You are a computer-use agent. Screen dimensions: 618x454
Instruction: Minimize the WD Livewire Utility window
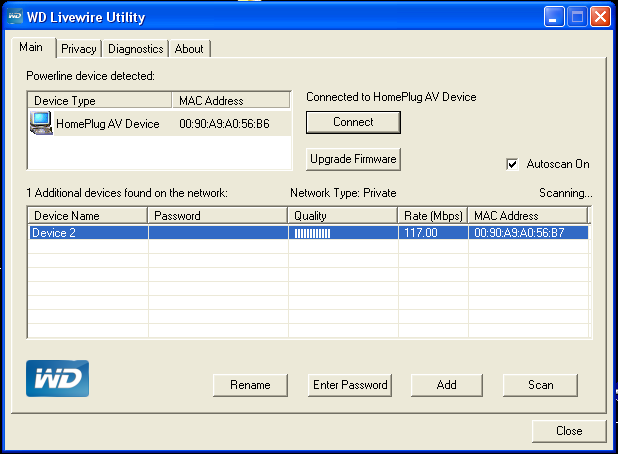point(553,17)
